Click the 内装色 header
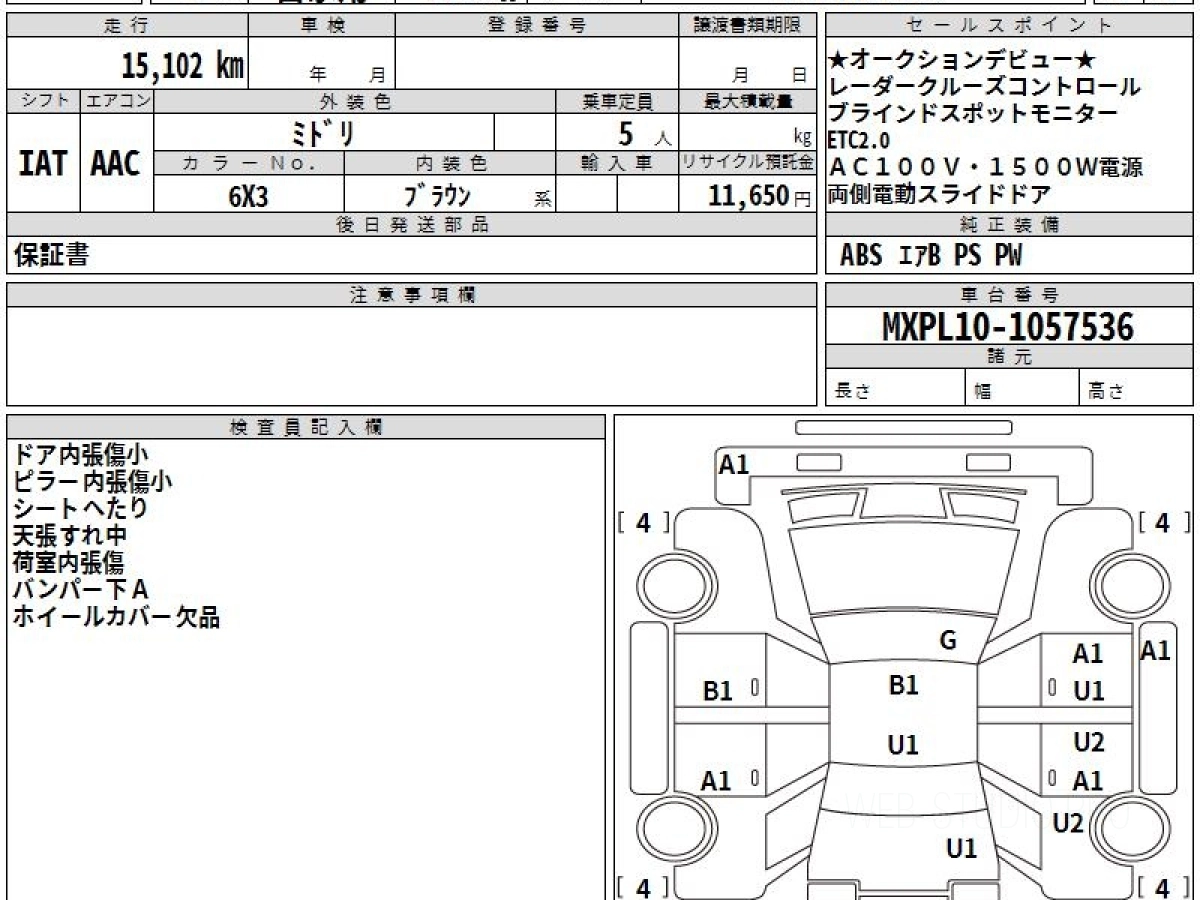Image resolution: width=1200 pixels, height=900 pixels. click(450, 163)
